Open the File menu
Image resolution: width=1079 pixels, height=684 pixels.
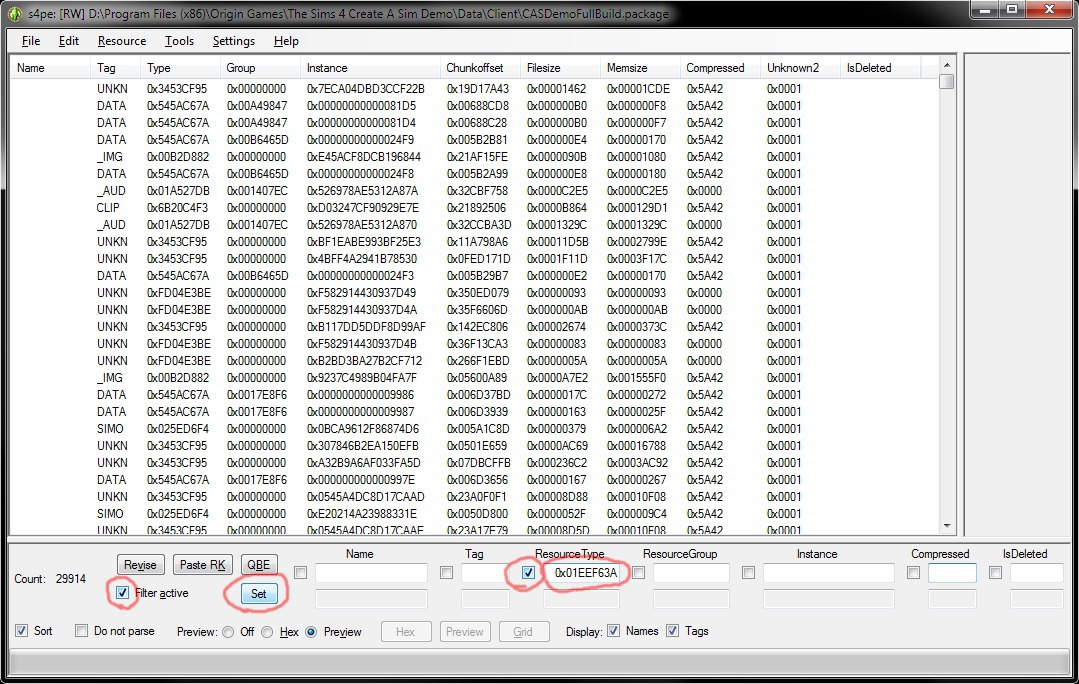point(31,41)
